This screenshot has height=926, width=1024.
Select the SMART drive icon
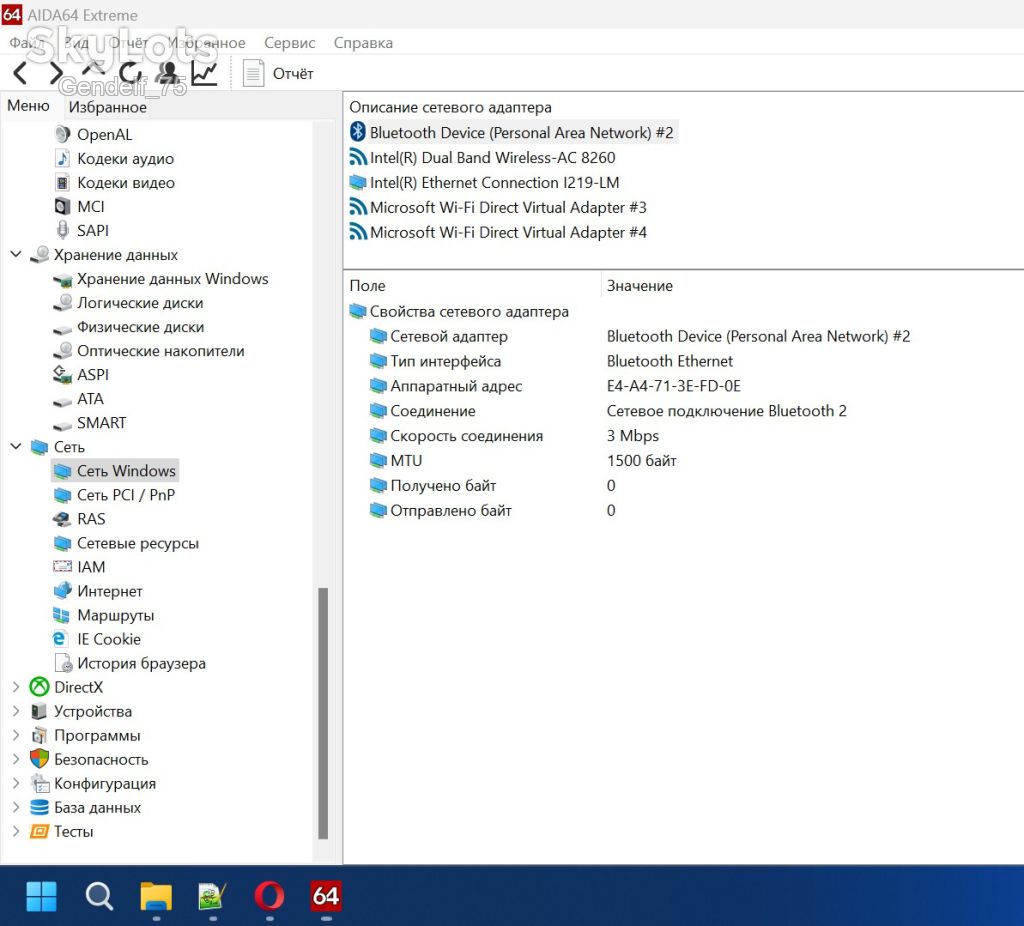(63, 424)
